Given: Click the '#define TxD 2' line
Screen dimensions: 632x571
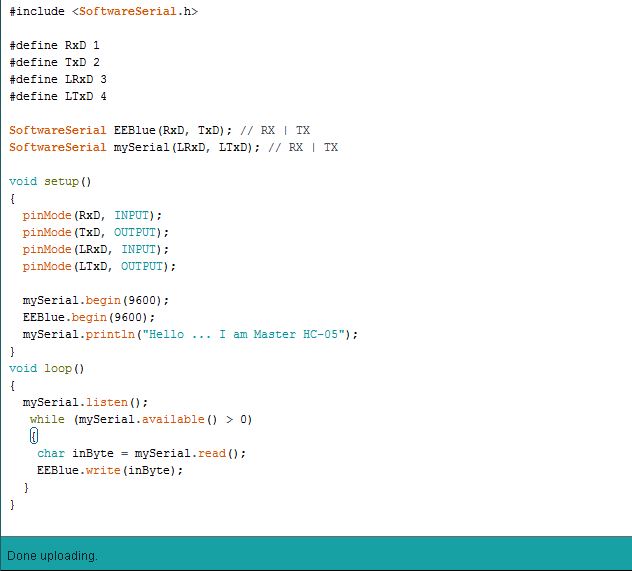Looking at the screenshot, I should coord(54,62).
